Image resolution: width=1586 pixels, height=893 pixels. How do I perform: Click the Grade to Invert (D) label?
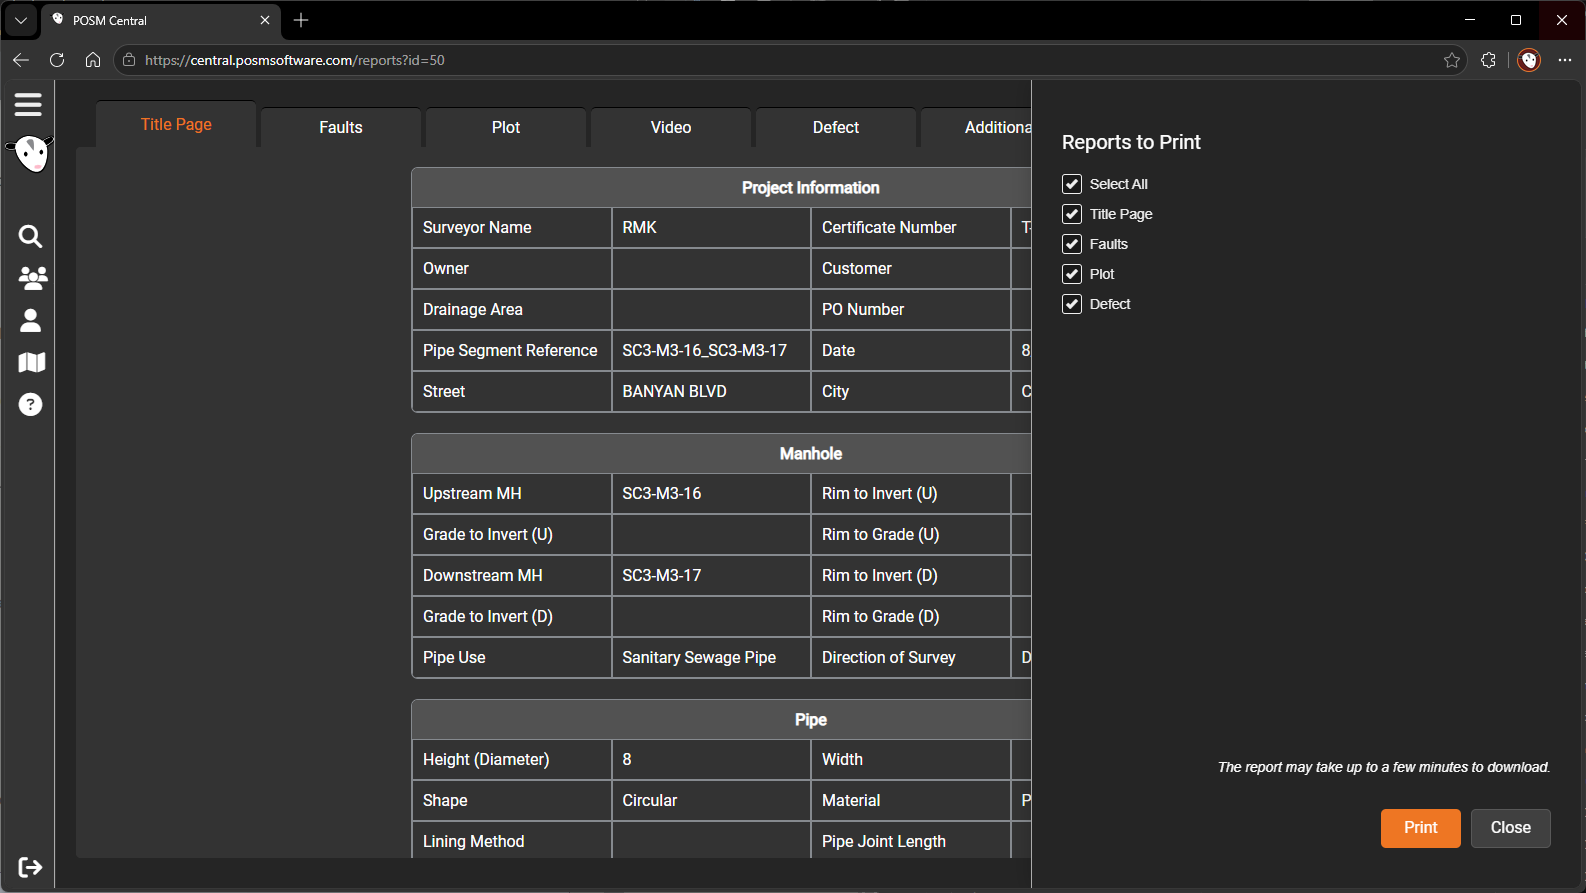pyautogui.click(x=488, y=616)
